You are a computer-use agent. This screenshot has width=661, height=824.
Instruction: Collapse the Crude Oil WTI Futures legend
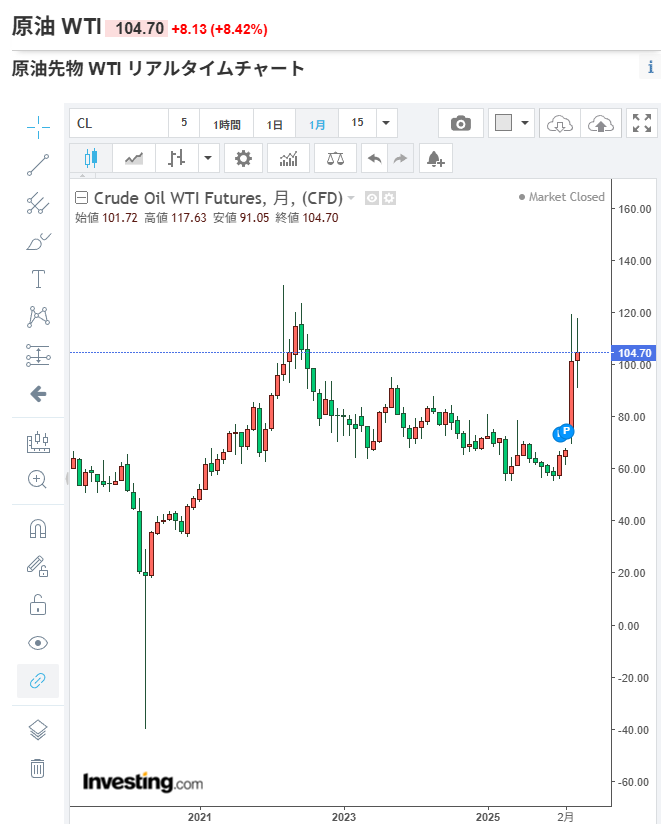pyautogui.click(x=82, y=197)
